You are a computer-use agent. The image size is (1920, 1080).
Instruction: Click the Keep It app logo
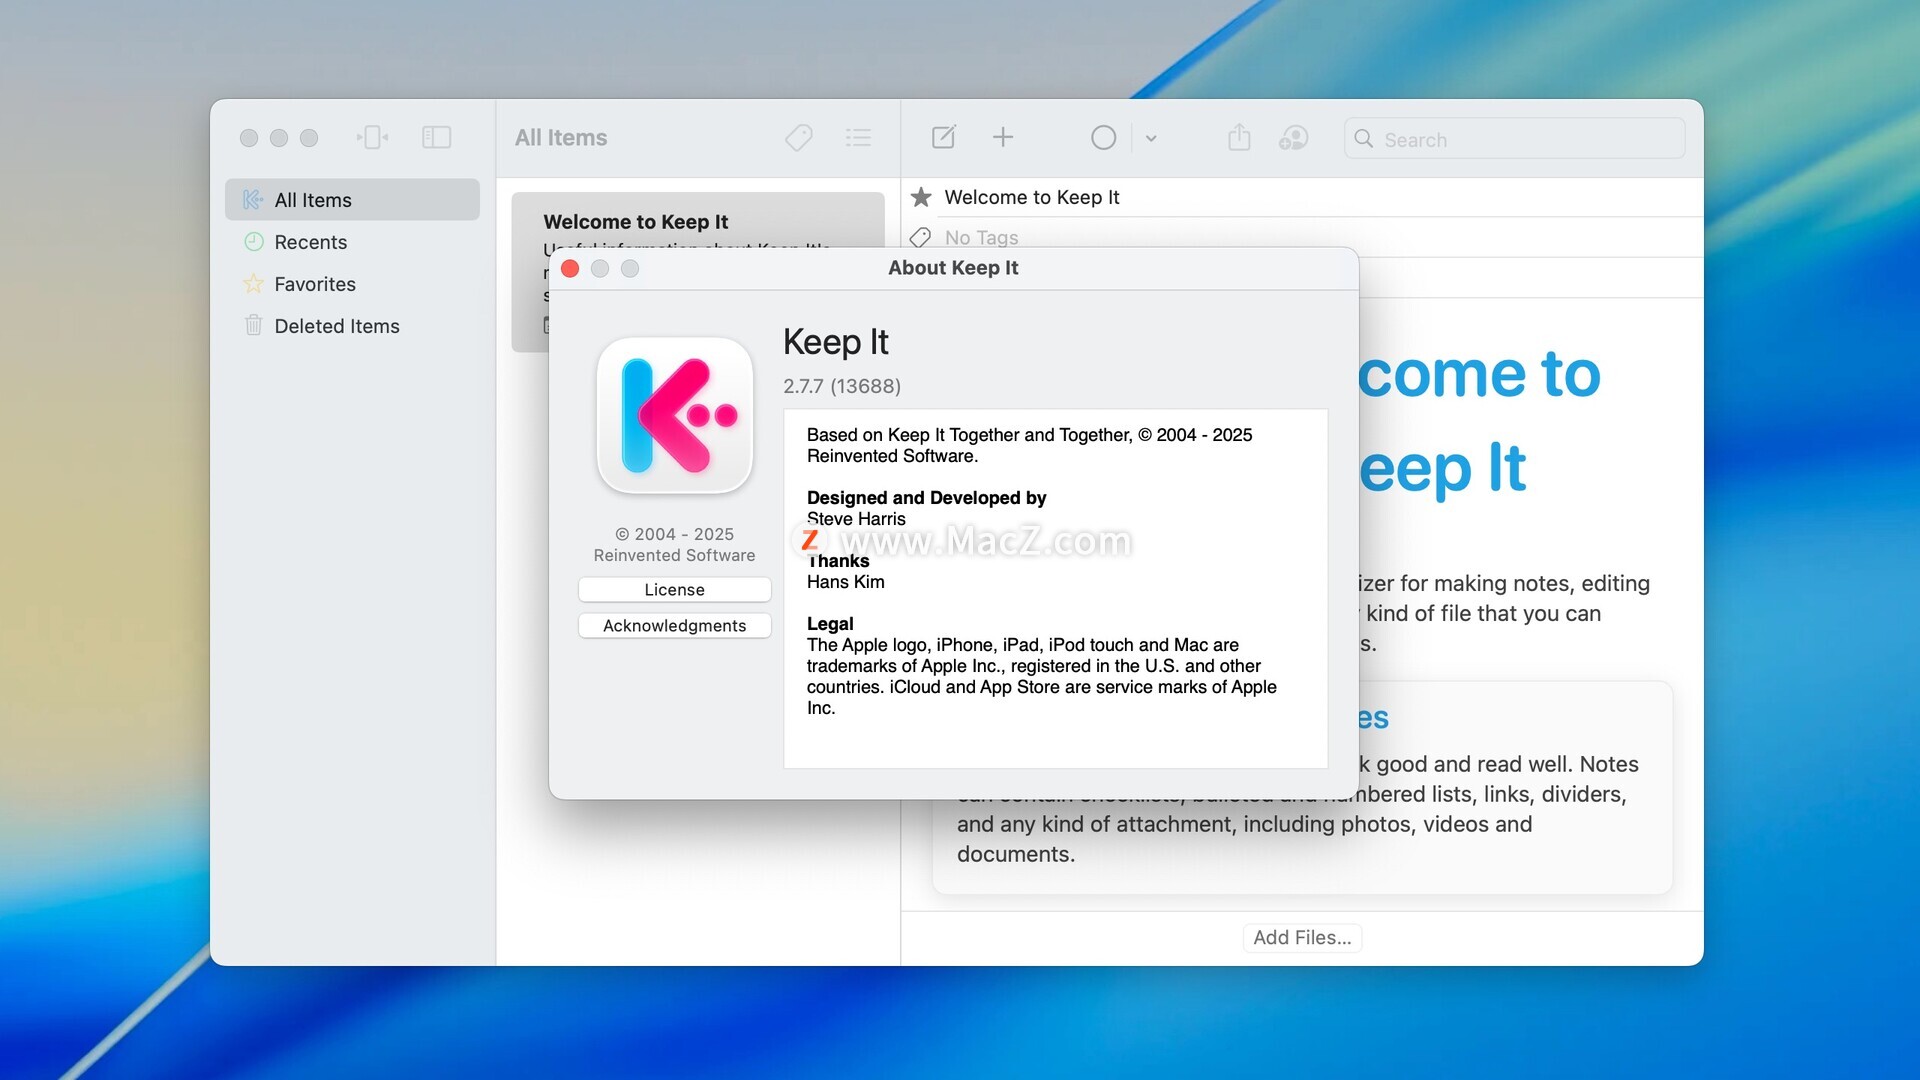tap(675, 416)
